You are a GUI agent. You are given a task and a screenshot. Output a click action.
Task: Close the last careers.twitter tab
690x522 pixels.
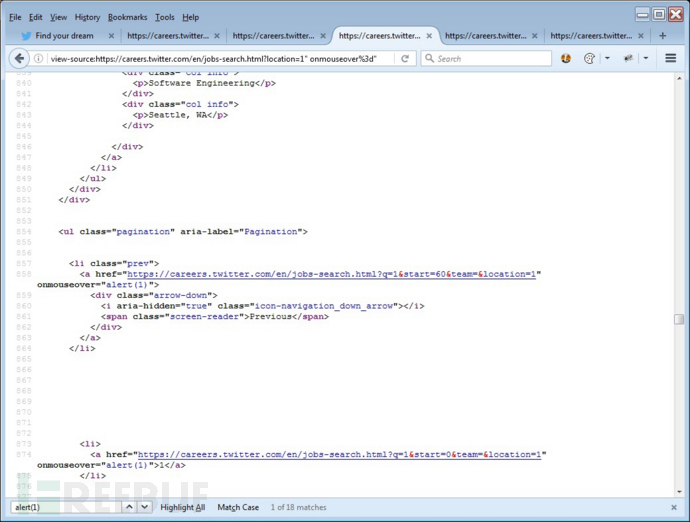pyautogui.click(x=641, y=36)
